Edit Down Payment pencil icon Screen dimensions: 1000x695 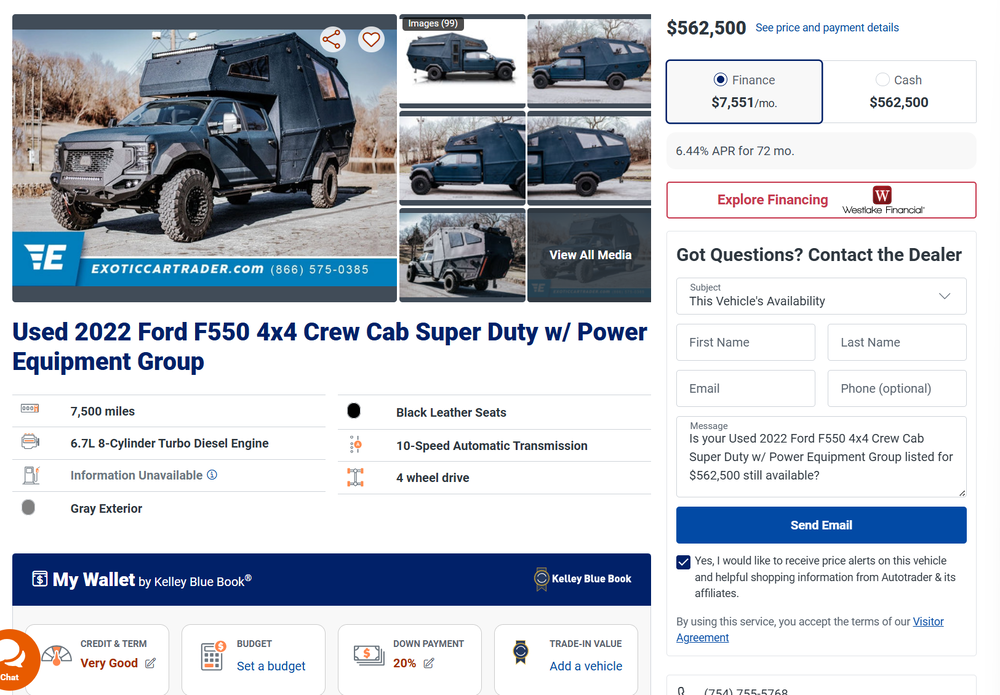429,663
